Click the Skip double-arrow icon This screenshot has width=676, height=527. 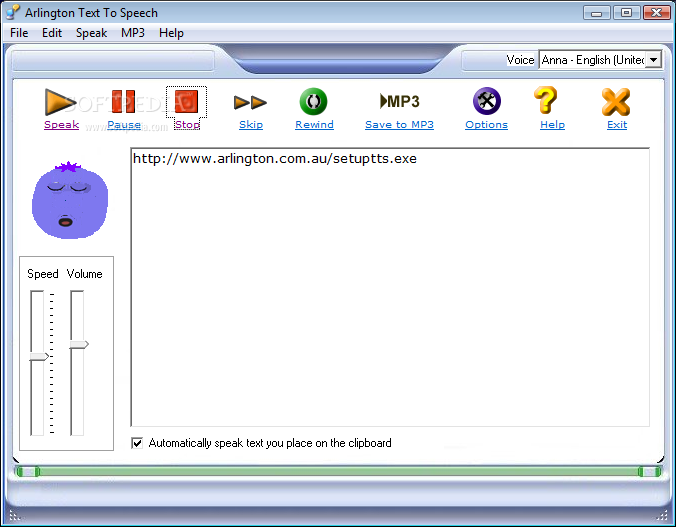pos(250,102)
